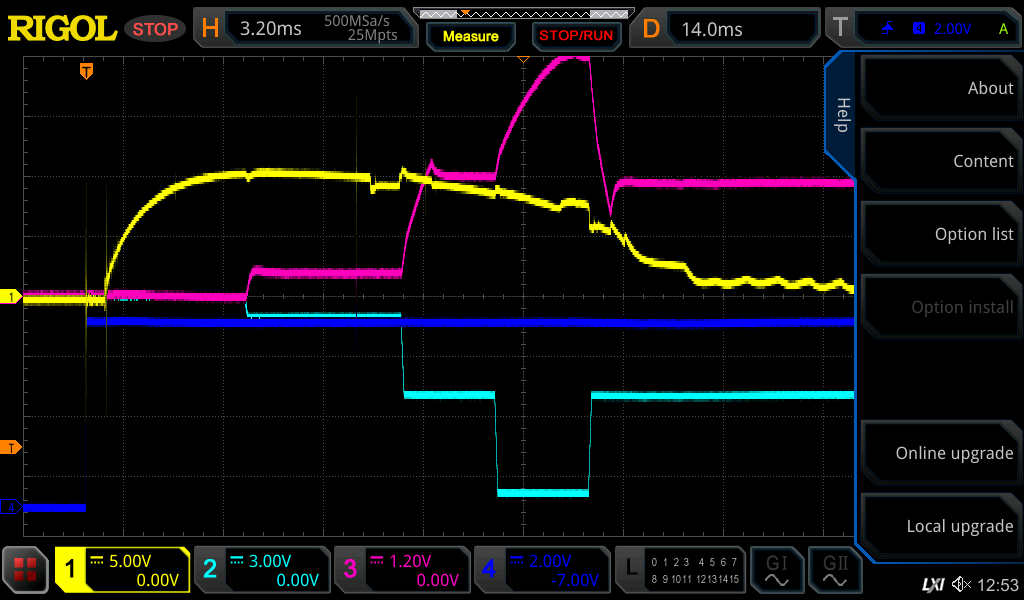The height and width of the screenshot is (600, 1024).
Task: Click the muted speaker sound icon
Action: pyautogui.click(x=961, y=583)
